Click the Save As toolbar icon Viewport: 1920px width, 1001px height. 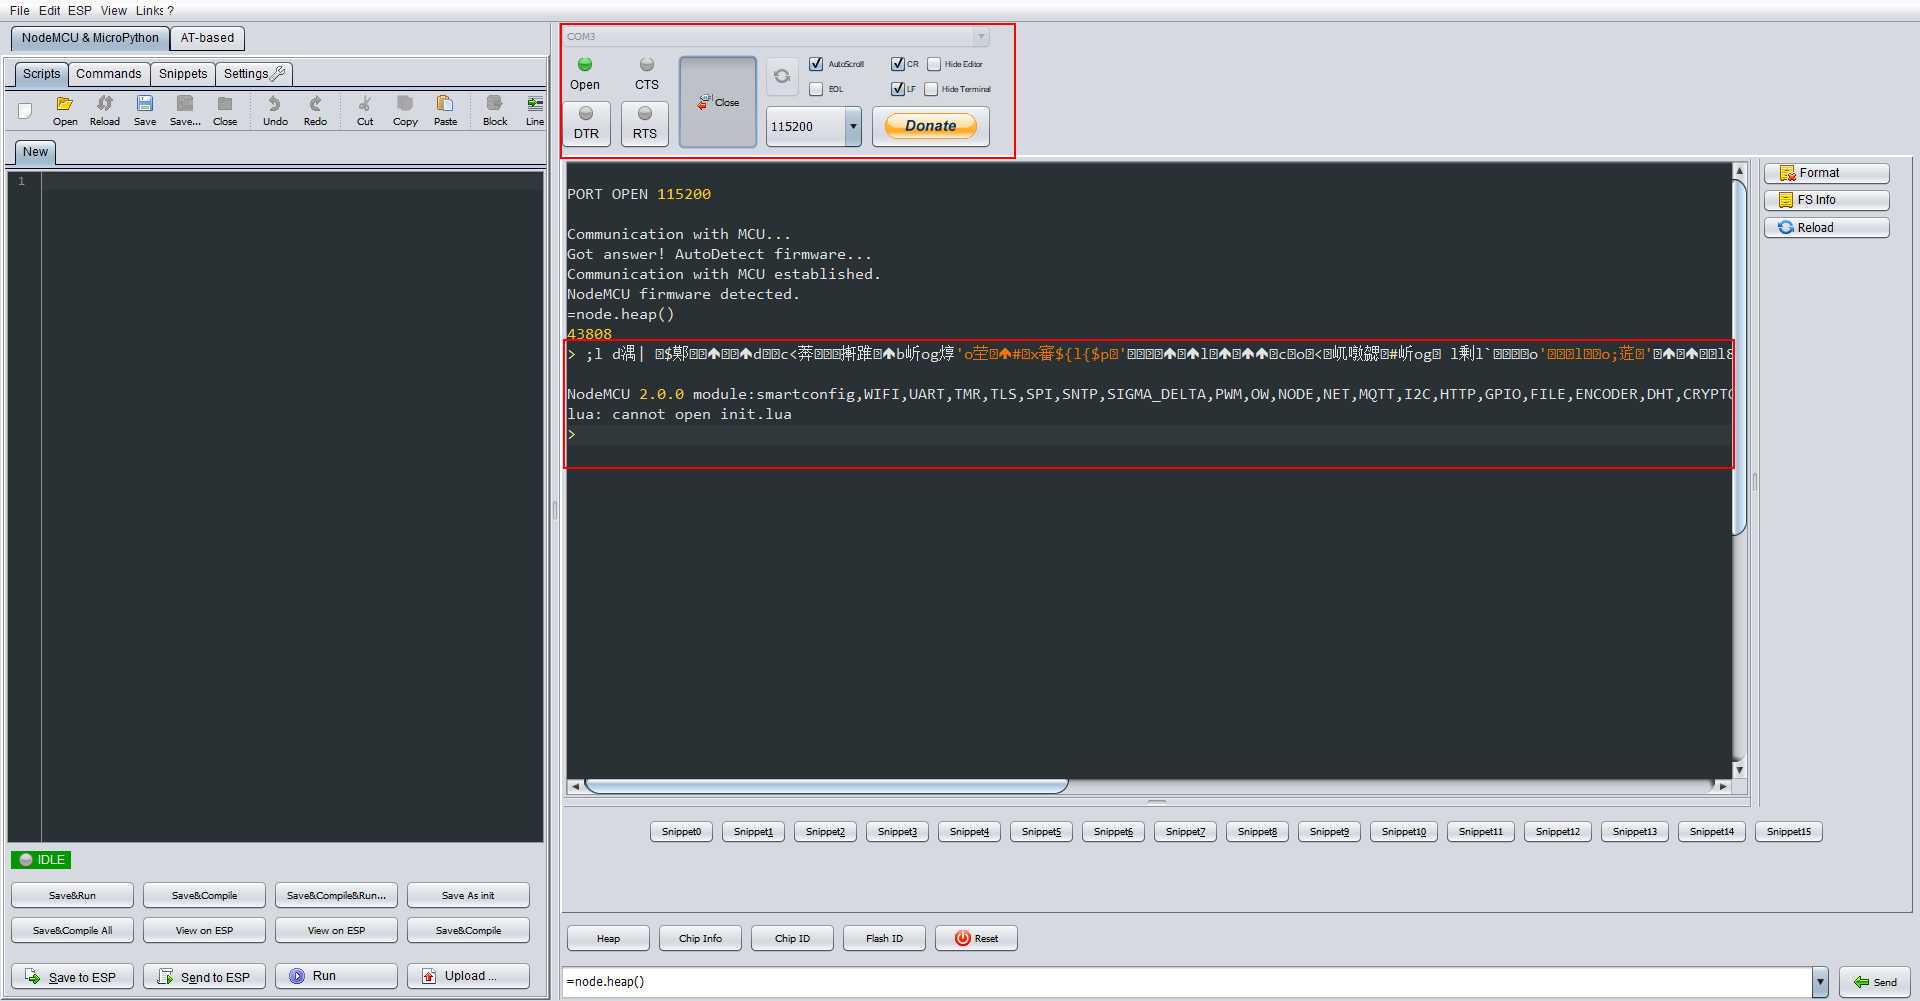coord(185,110)
